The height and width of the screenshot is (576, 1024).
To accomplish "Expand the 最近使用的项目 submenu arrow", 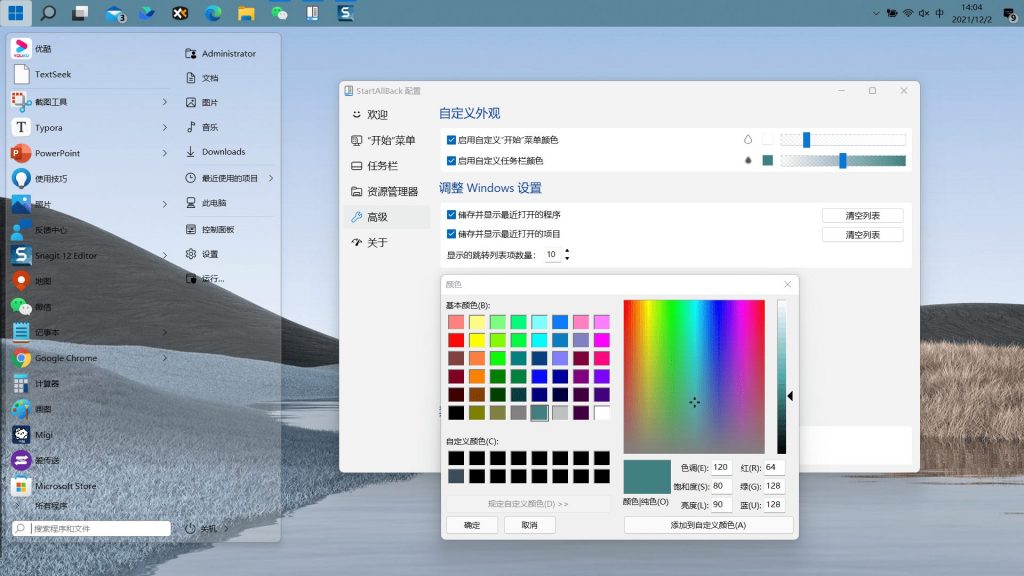I will (x=271, y=178).
